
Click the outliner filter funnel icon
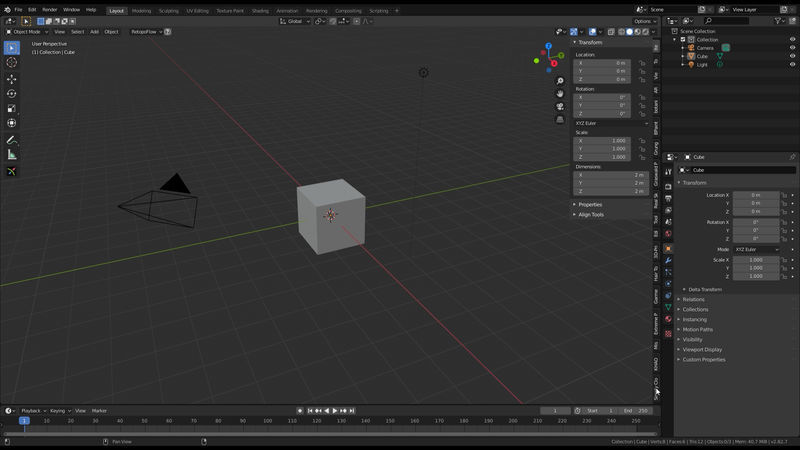pyautogui.click(x=779, y=21)
